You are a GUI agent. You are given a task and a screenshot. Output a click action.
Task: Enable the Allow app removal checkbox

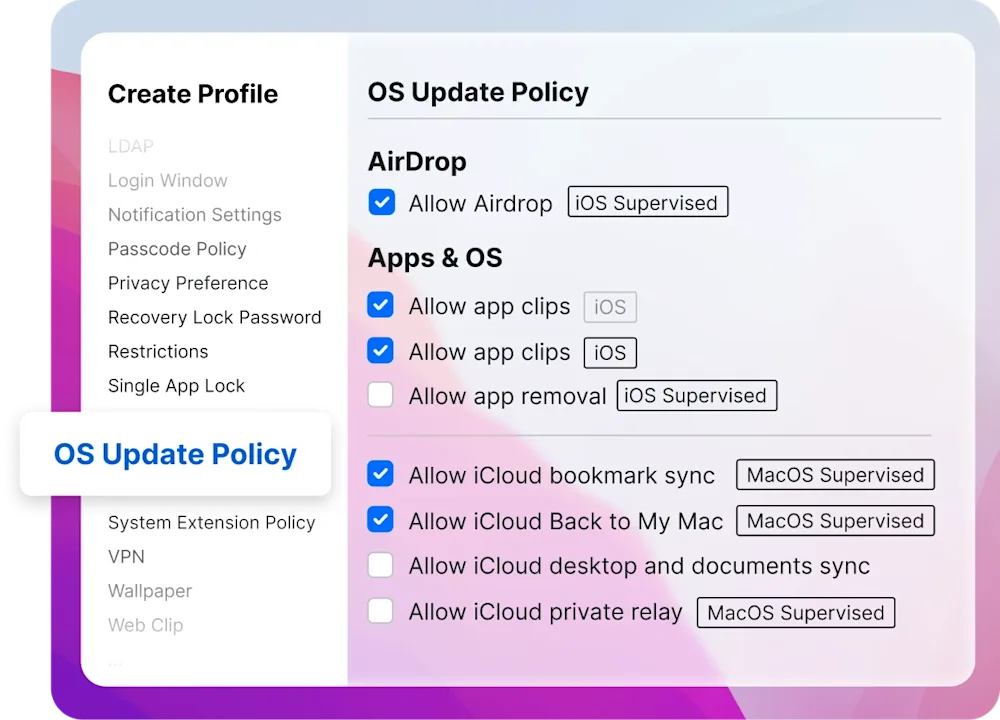pyautogui.click(x=381, y=395)
